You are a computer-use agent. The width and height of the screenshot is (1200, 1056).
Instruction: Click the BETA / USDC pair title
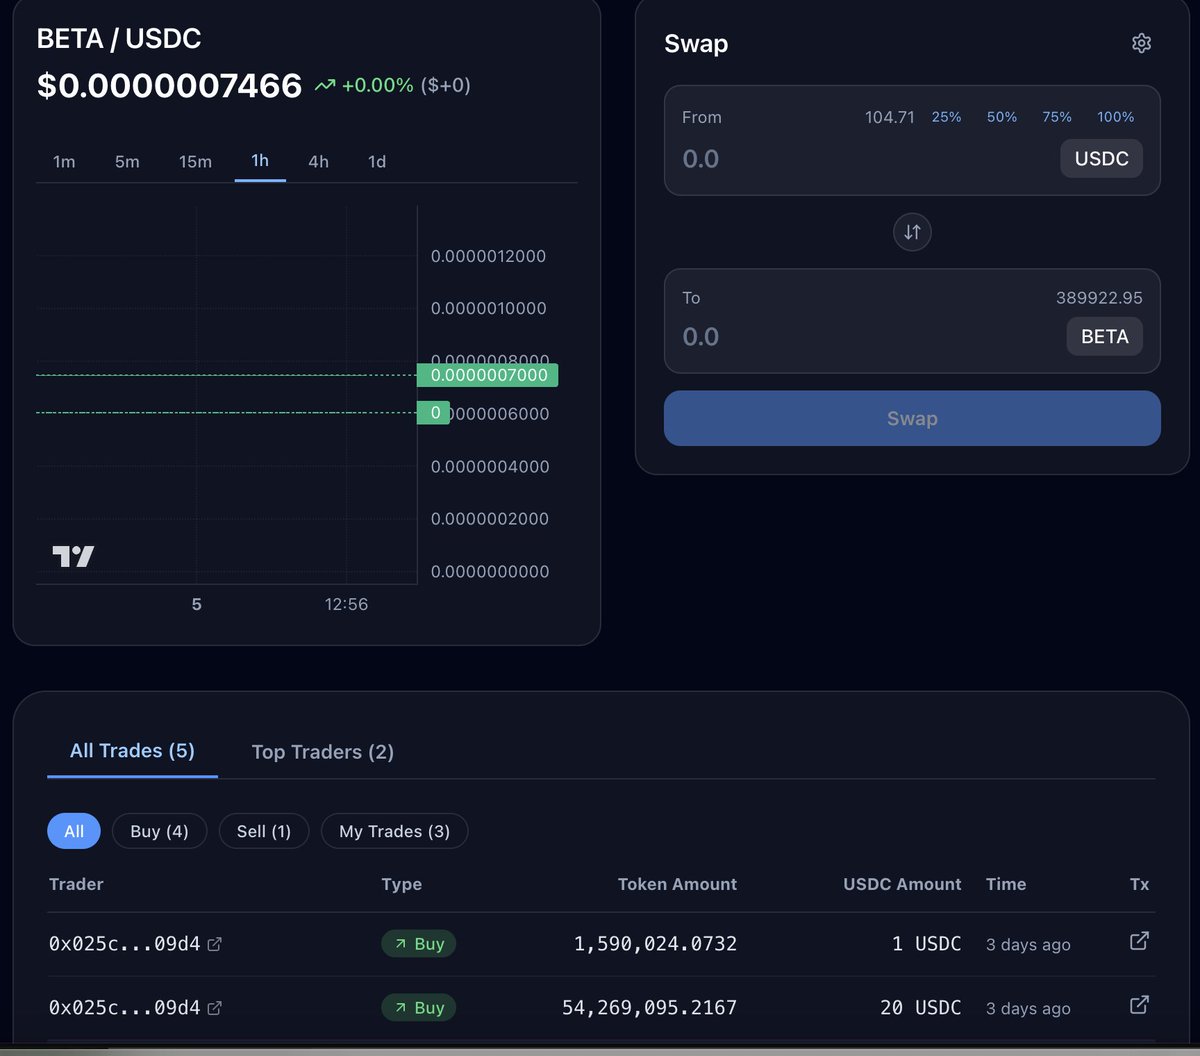119,38
